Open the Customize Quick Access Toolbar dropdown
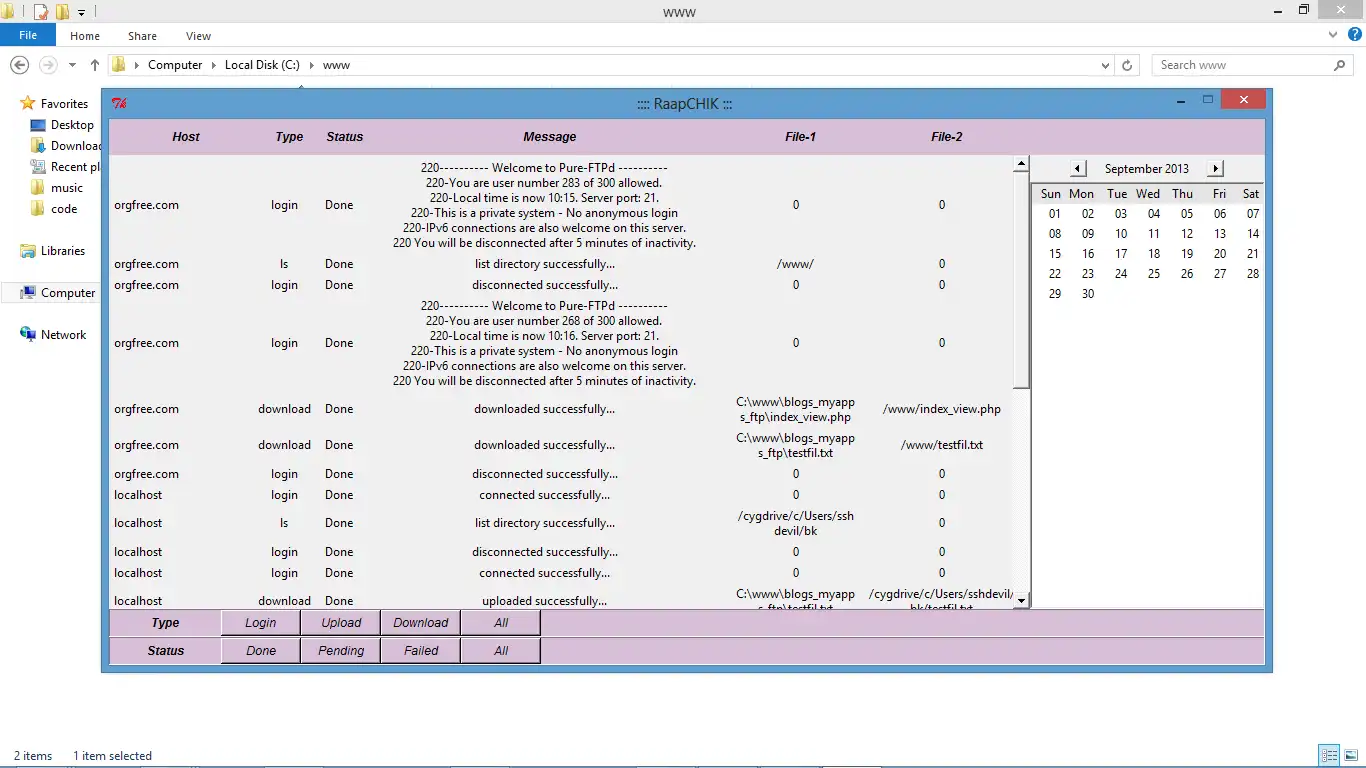The width and height of the screenshot is (1366, 768). [81, 13]
